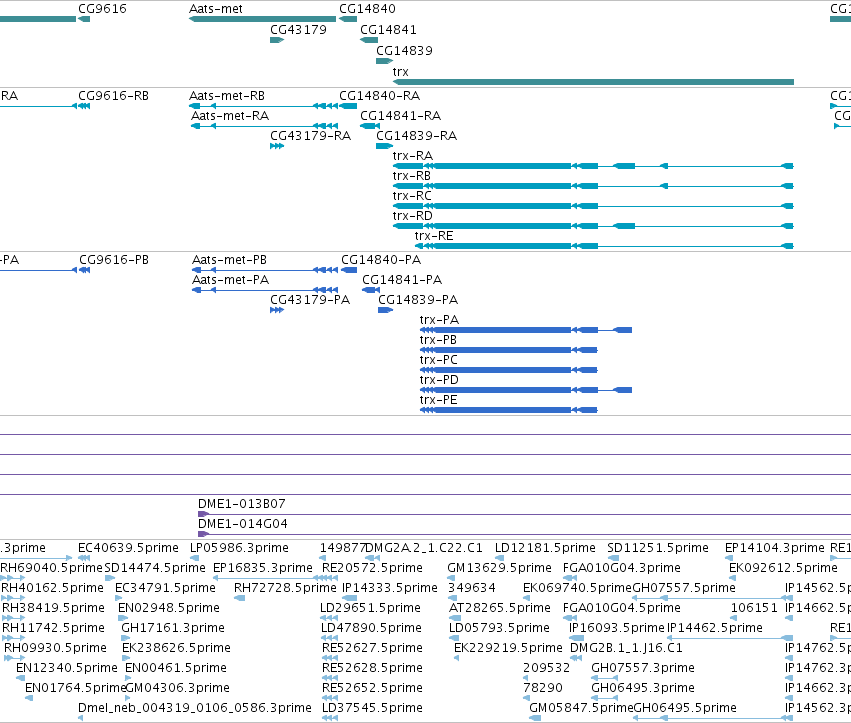Click the trx-RE transcript
The height and width of the screenshot is (723, 851).
coord(604,246)
